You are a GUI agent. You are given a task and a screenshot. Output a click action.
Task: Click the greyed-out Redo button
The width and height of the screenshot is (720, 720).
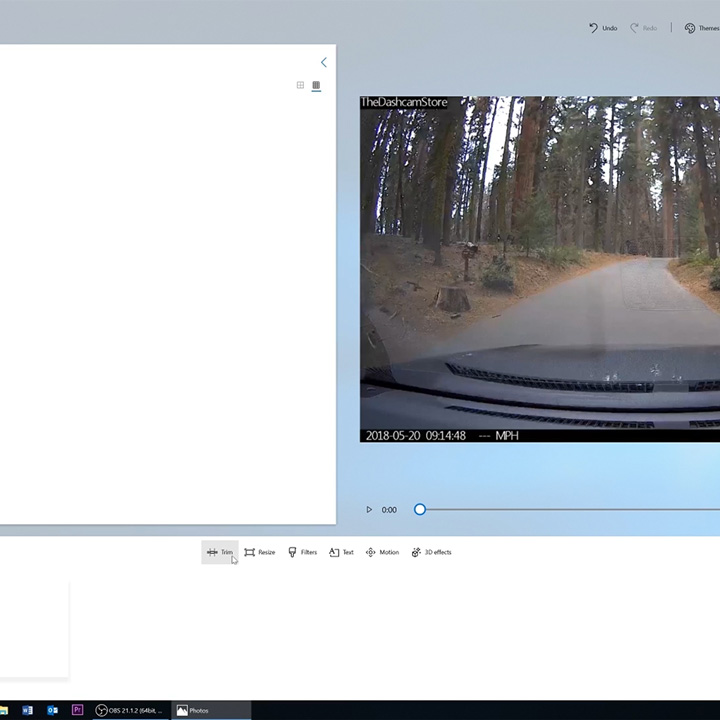[643, 28]
